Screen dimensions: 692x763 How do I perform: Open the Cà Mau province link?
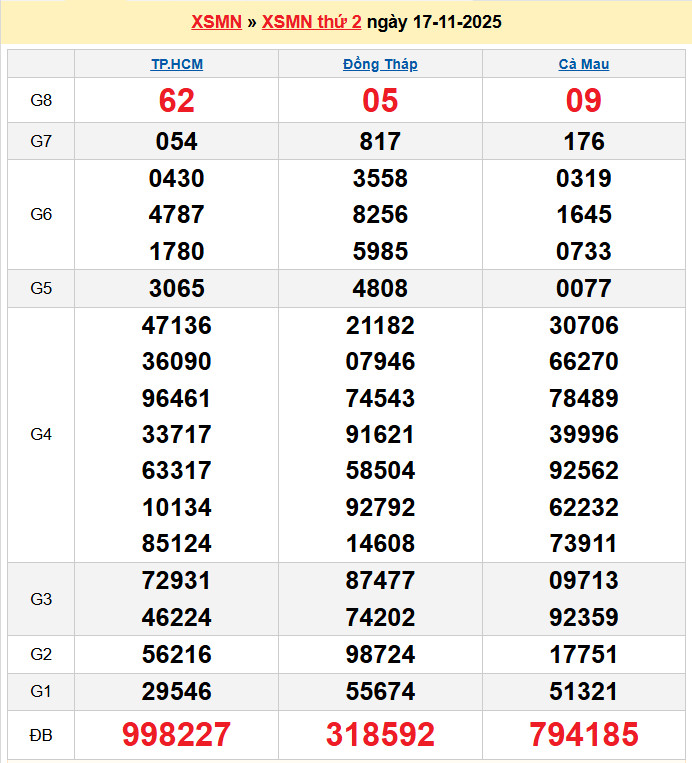click(584, 64)
